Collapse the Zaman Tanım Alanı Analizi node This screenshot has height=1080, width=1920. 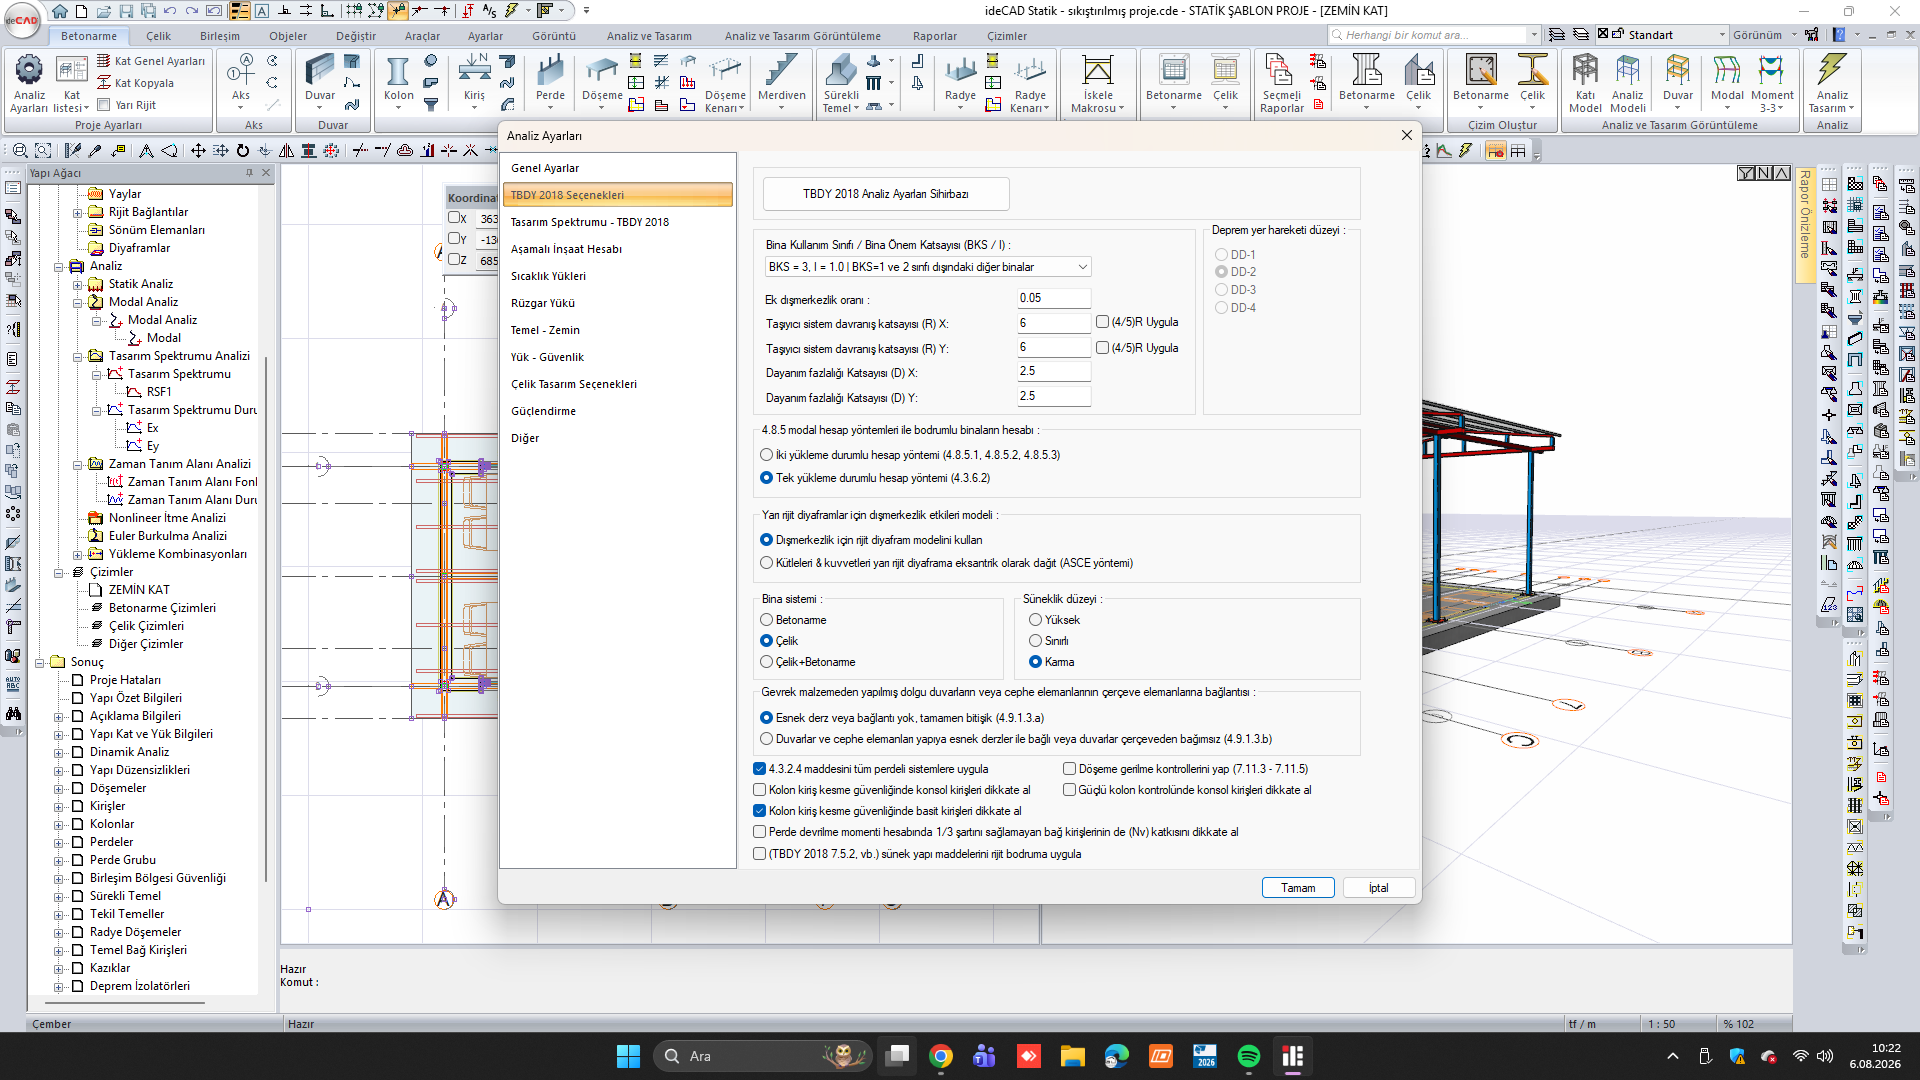[x=77, y=464]
